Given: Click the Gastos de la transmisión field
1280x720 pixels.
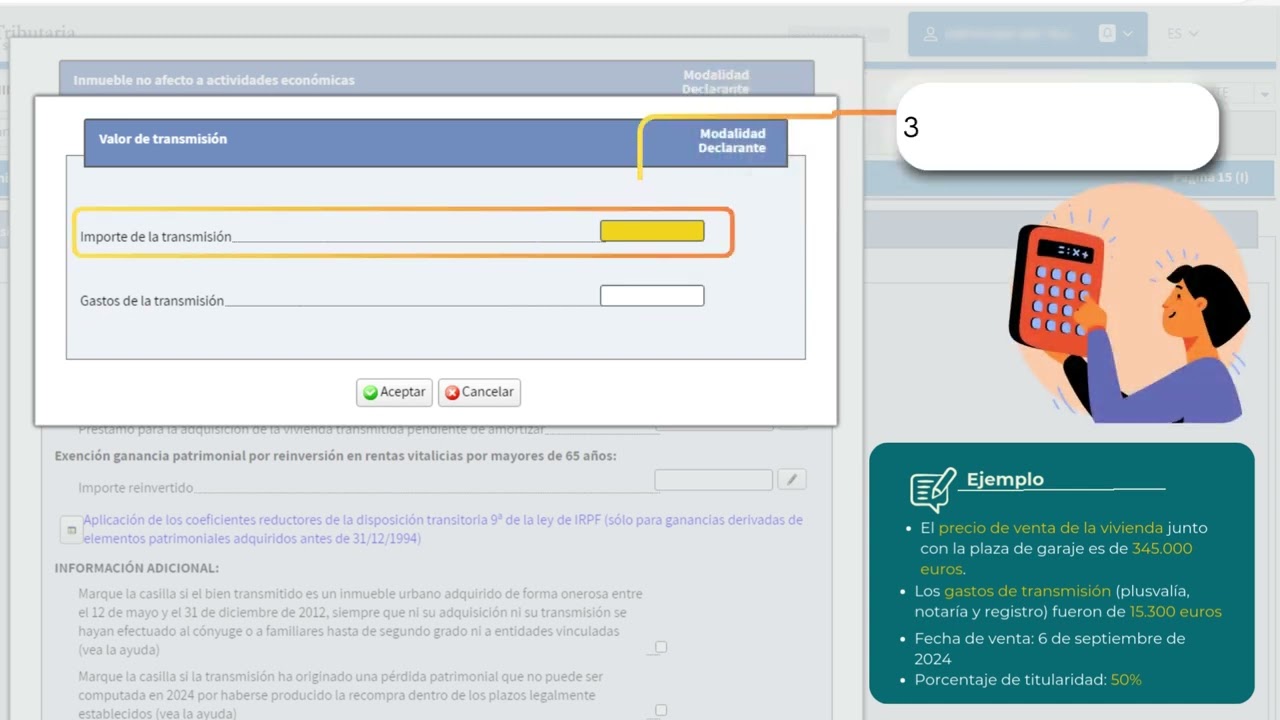Looking at the screenshot, I should [652, 296].
